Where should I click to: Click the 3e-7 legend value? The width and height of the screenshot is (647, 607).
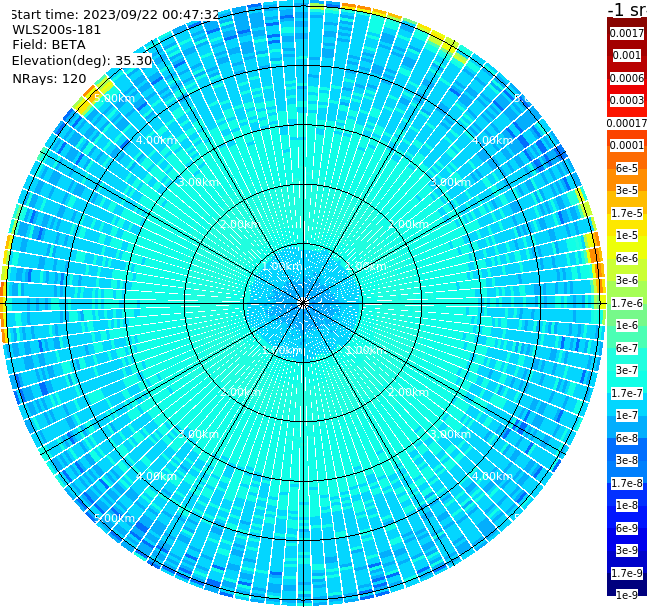(x=627, y=370)
